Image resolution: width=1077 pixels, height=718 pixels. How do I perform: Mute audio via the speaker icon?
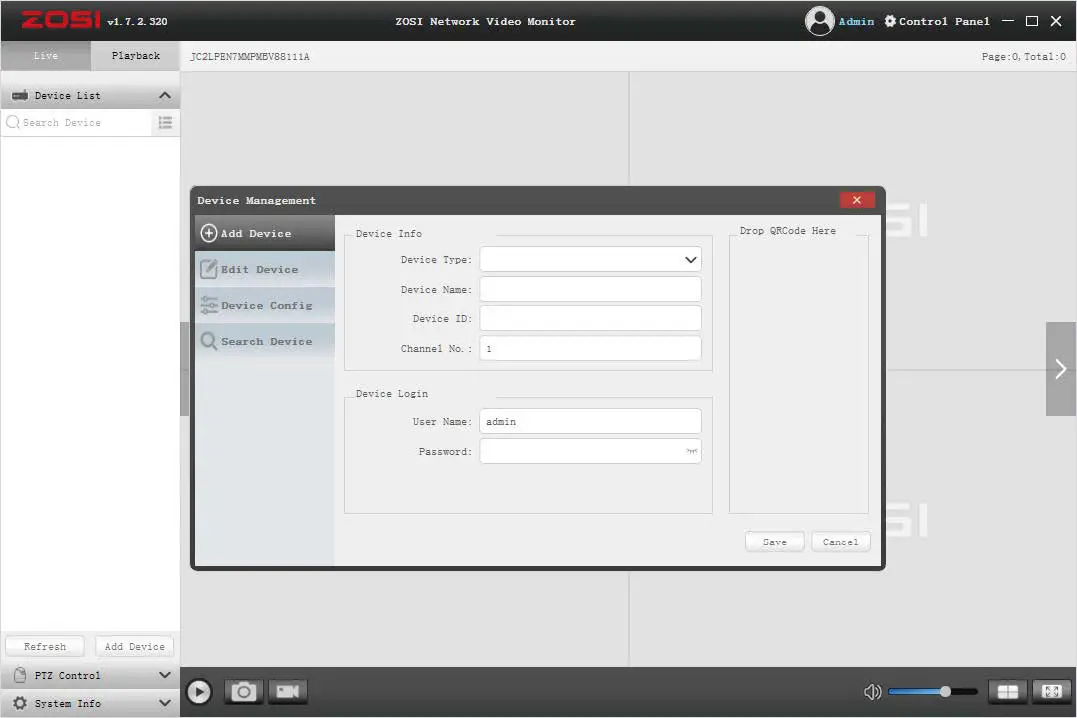point(872,692)
